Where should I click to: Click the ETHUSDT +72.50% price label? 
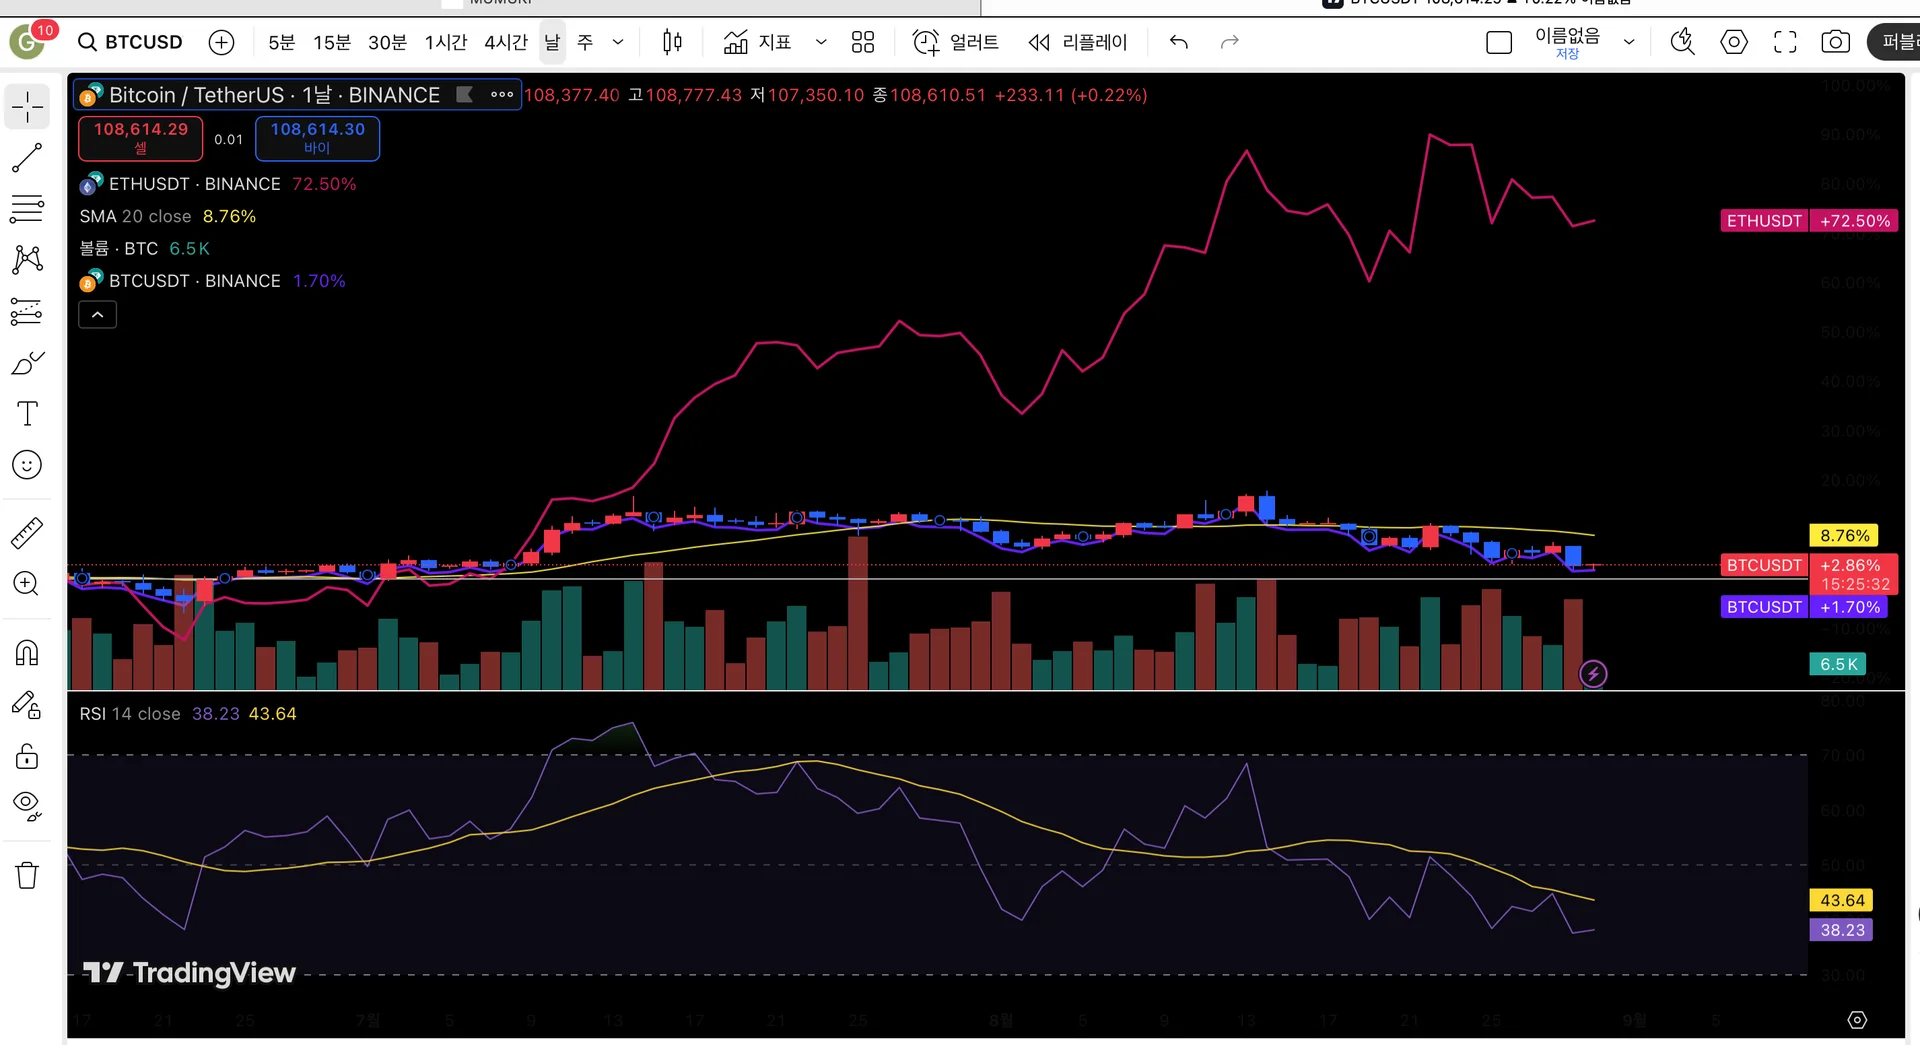coord(1809,221)
